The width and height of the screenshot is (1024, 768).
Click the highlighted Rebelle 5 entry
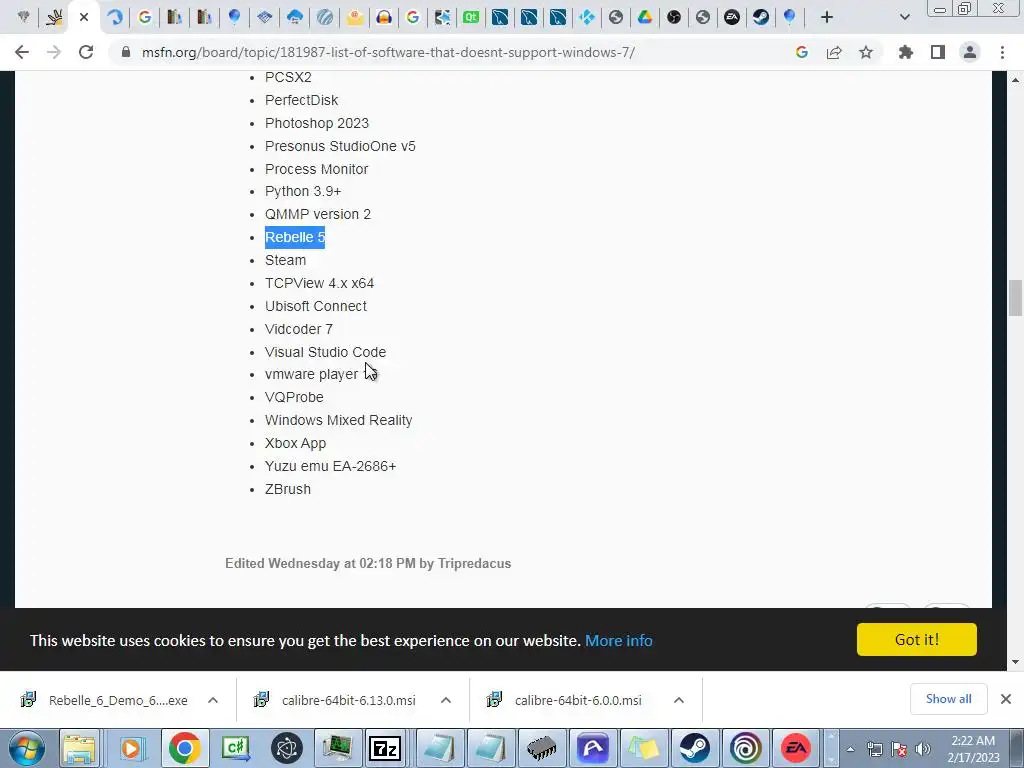click(x=295, y=237)
